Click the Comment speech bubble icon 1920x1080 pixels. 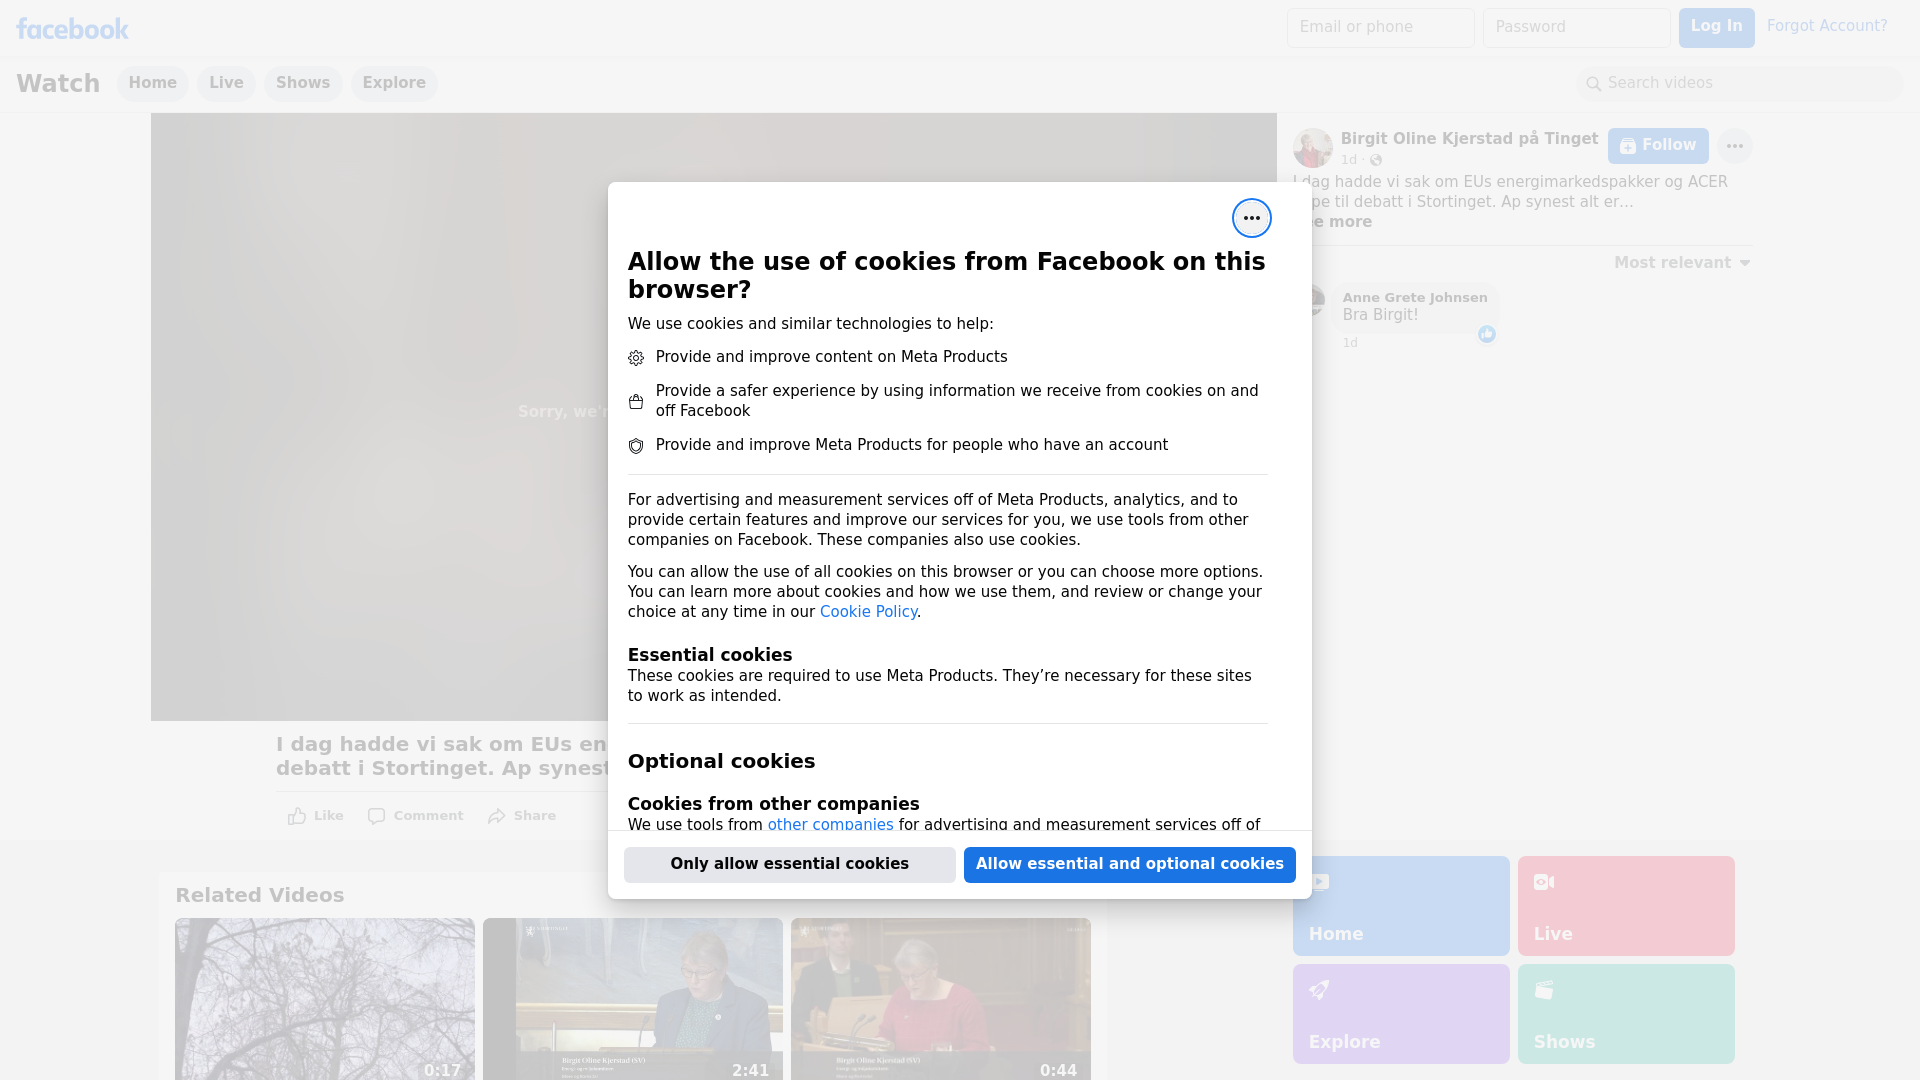[x=376, y=816]
